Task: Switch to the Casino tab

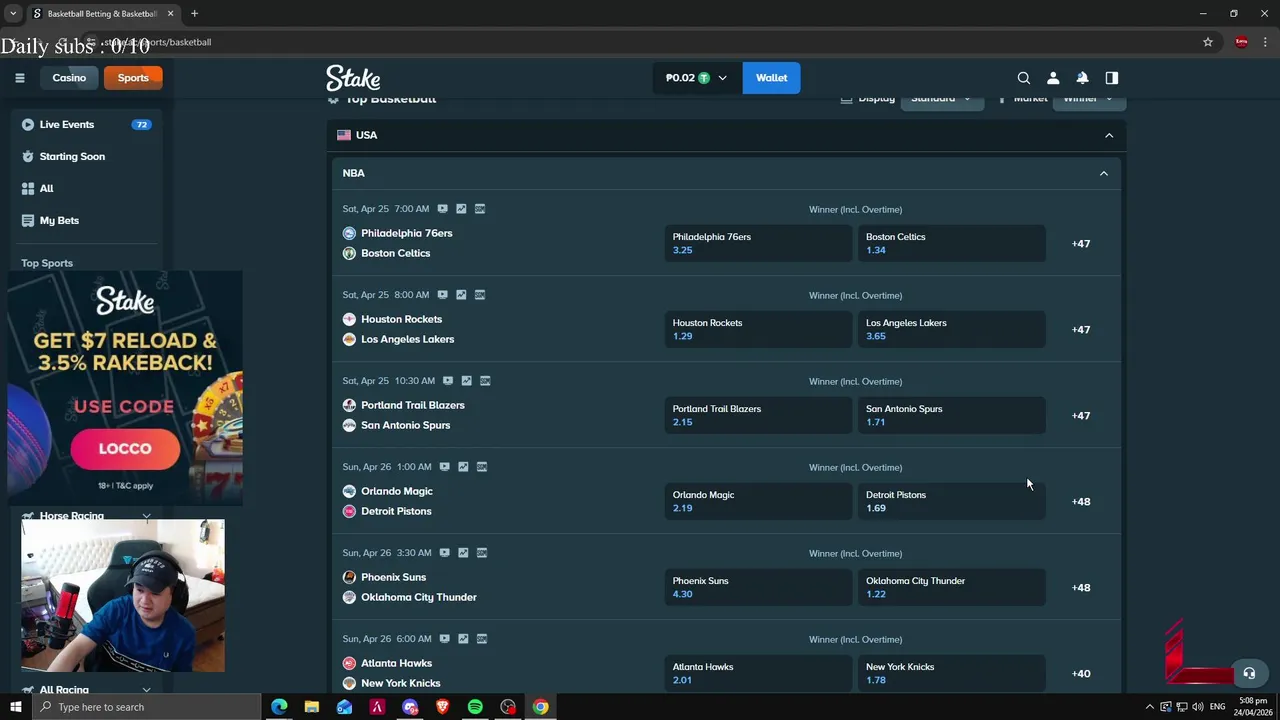Action: (x=69, y=78)
